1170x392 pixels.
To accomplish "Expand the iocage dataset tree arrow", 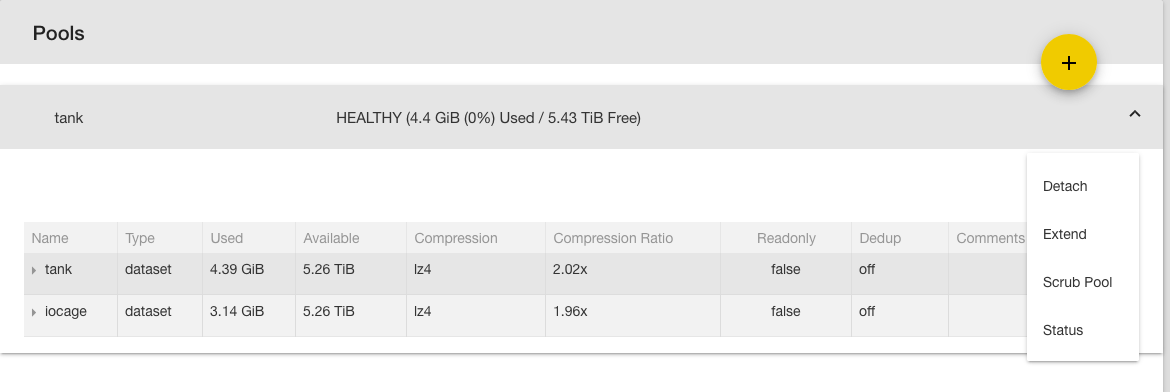I will click(34, 312).
